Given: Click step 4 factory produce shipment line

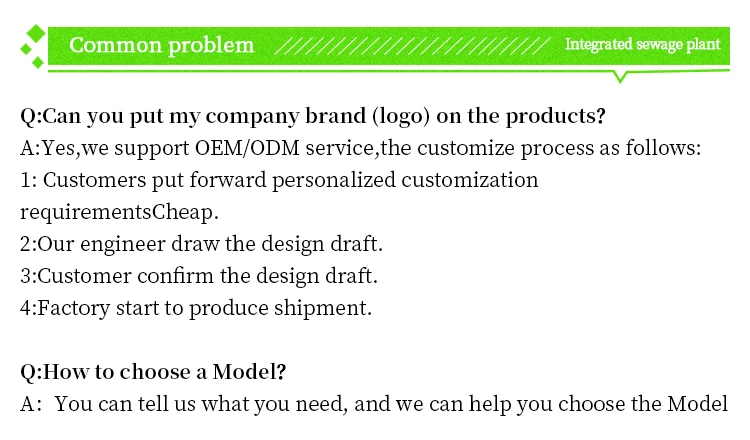Looking at the screenshot, I should [196, 308].
